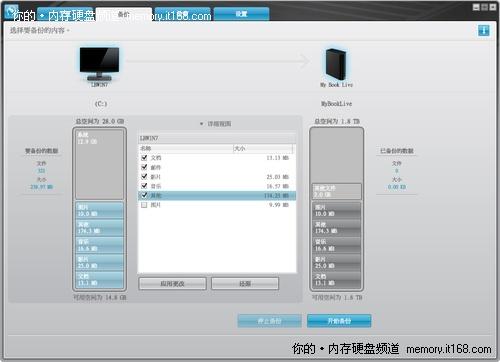
Task: Click the WD SmartWare logo icon
Action: click(11, 12)
